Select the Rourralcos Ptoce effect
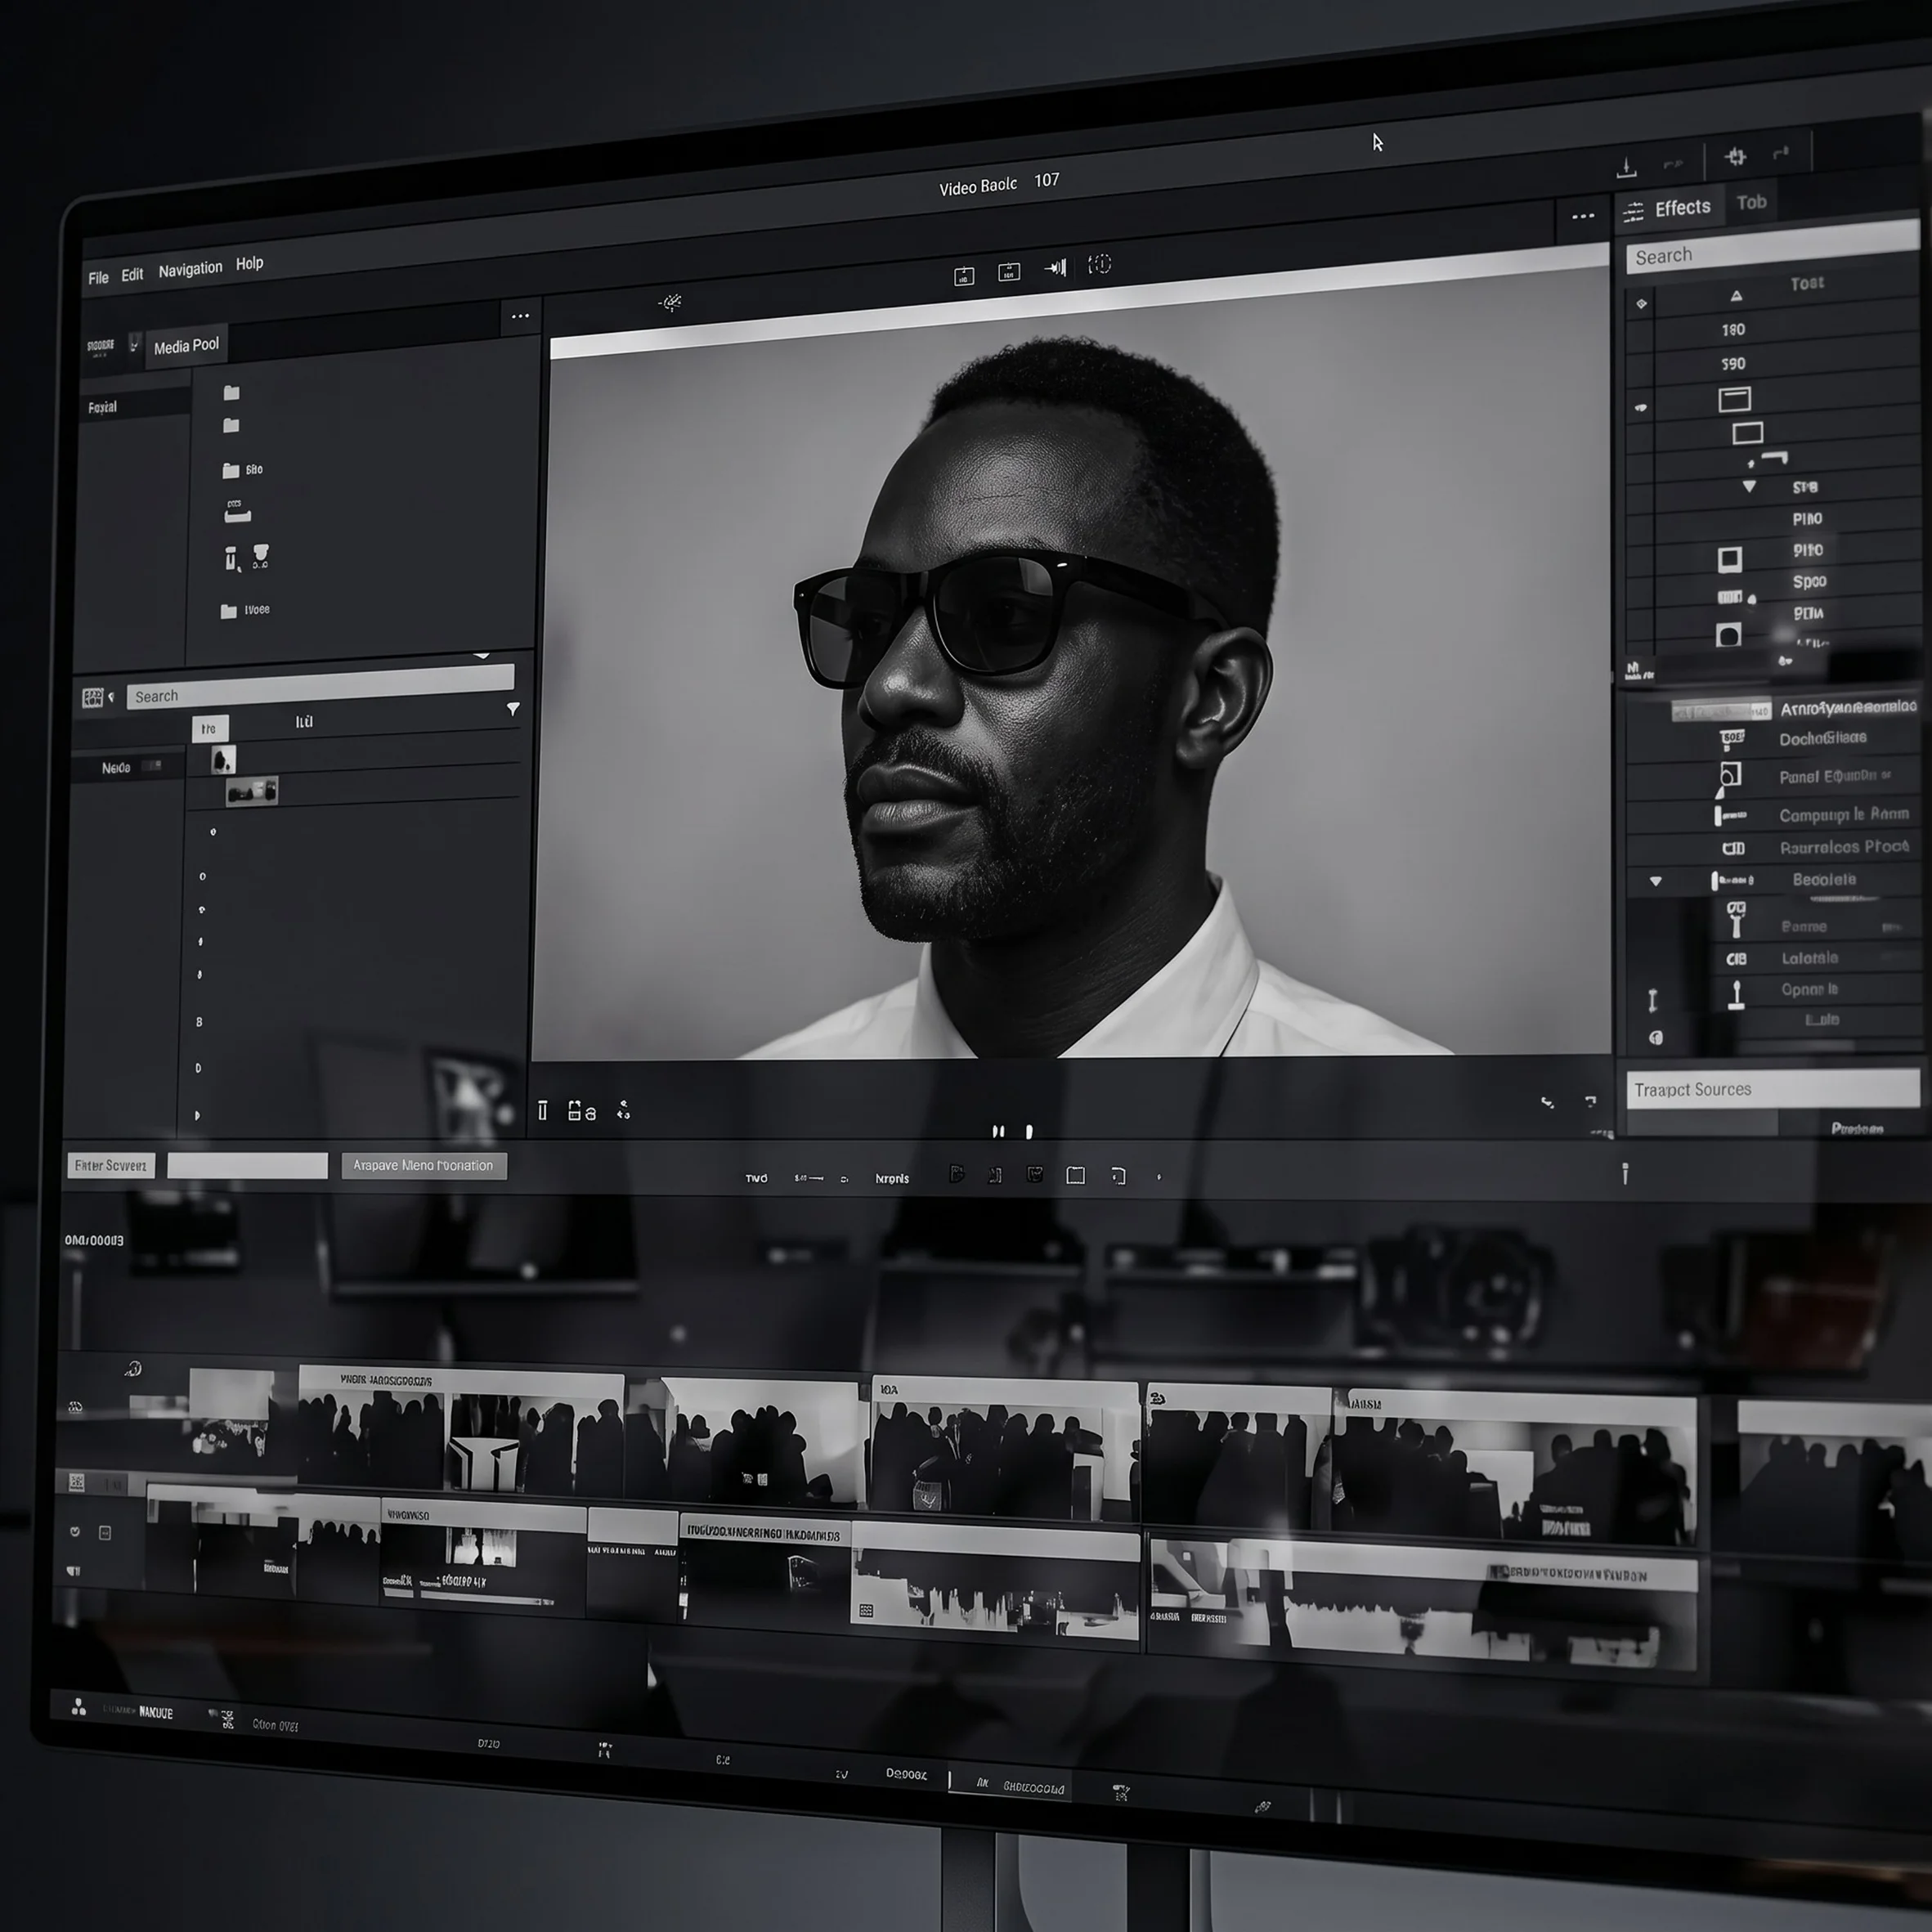The height and width of the screenshot is (1932, 1932). [1844, 847]
